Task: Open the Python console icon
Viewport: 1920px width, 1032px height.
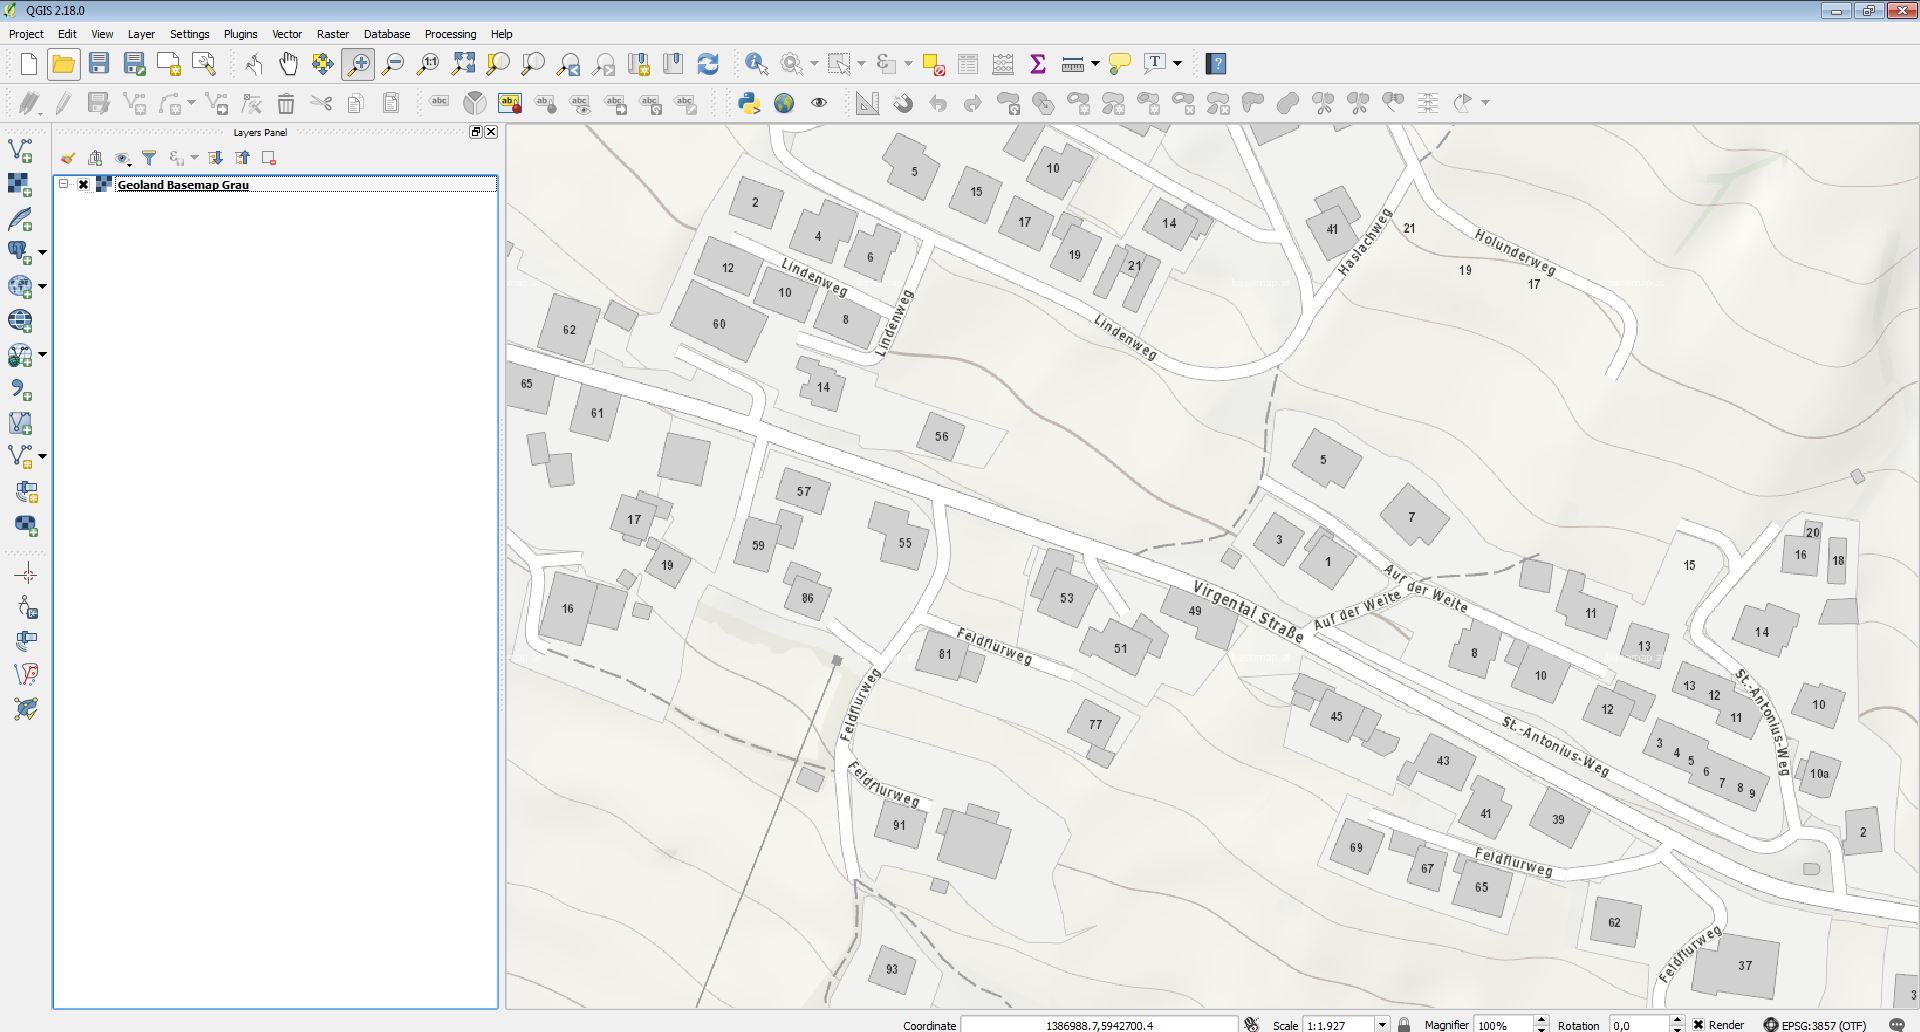Action: point(748,103)
